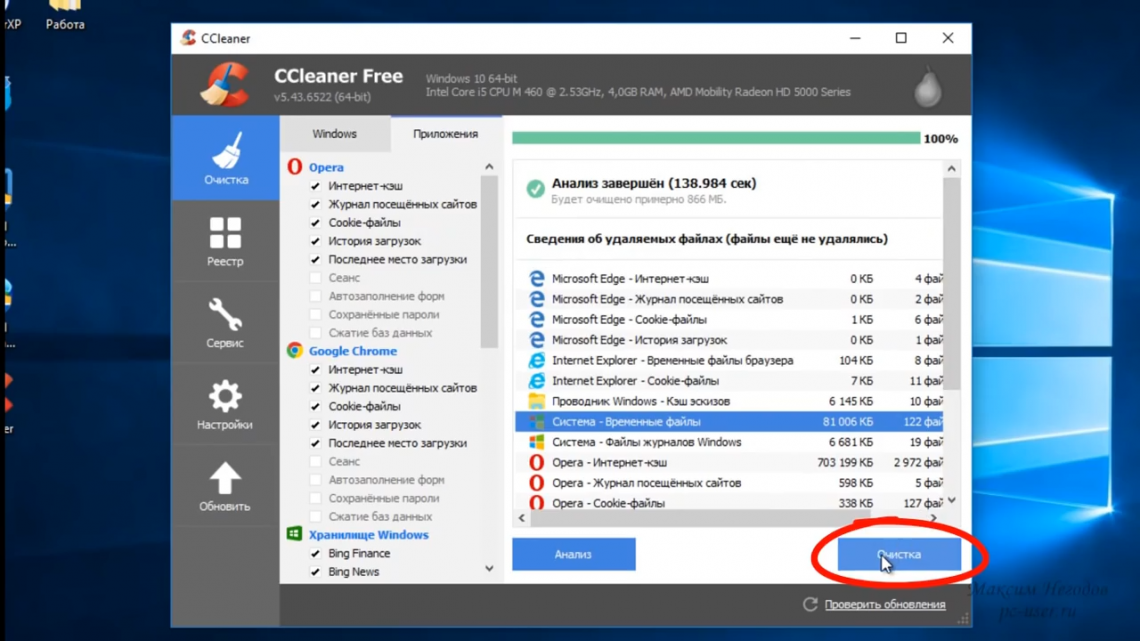
Task: Click the CCleaner logo in header
Action: (x=225, y=85)
